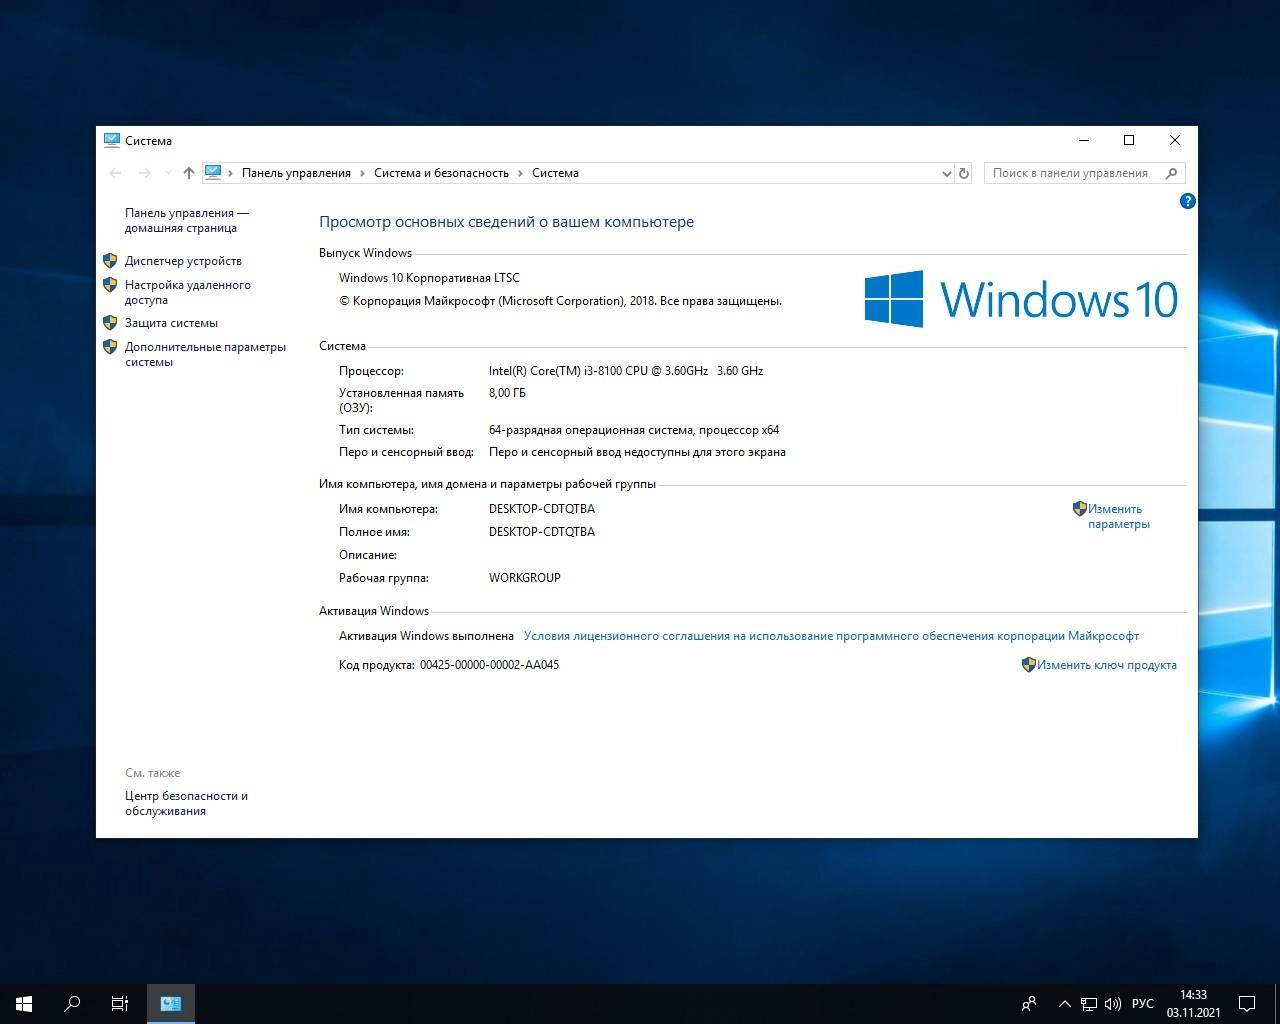Click shield icon beside Настройка удаленного доступа
1280x1024 pixels.
pyautogui.click(x=111, y=285)
